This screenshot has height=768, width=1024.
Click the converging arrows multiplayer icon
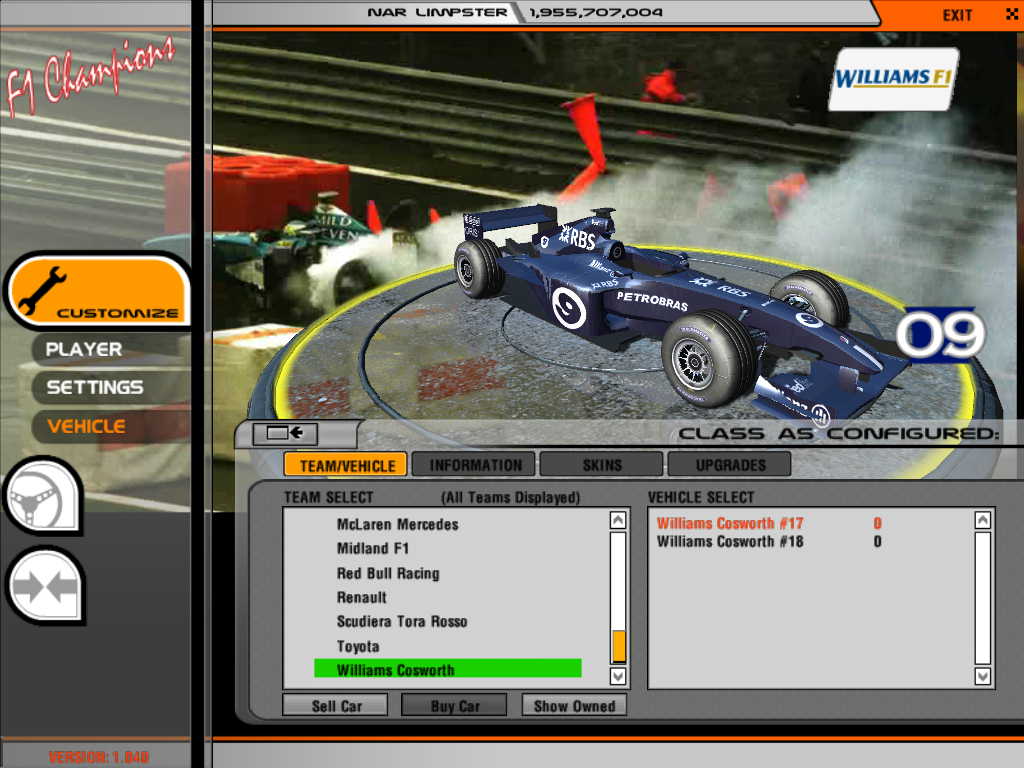pyautogui.click(x=44, y=587)
